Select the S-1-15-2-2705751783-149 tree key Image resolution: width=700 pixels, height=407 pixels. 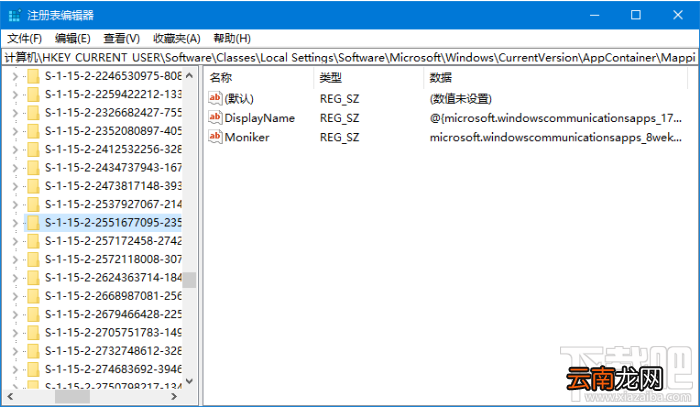pyautogui.click(x=113, y=332)
